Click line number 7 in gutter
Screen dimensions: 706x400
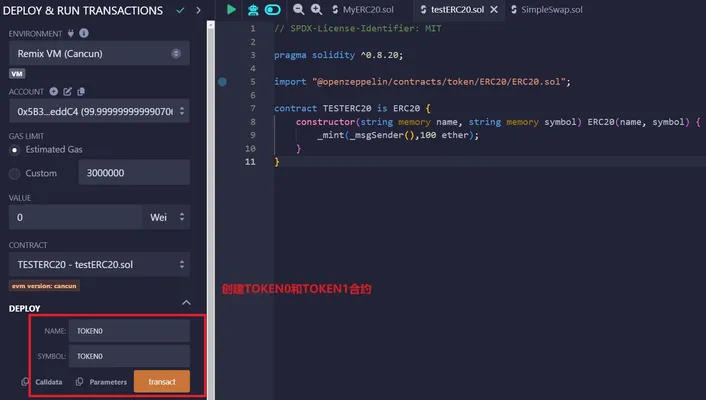point(253,109)
